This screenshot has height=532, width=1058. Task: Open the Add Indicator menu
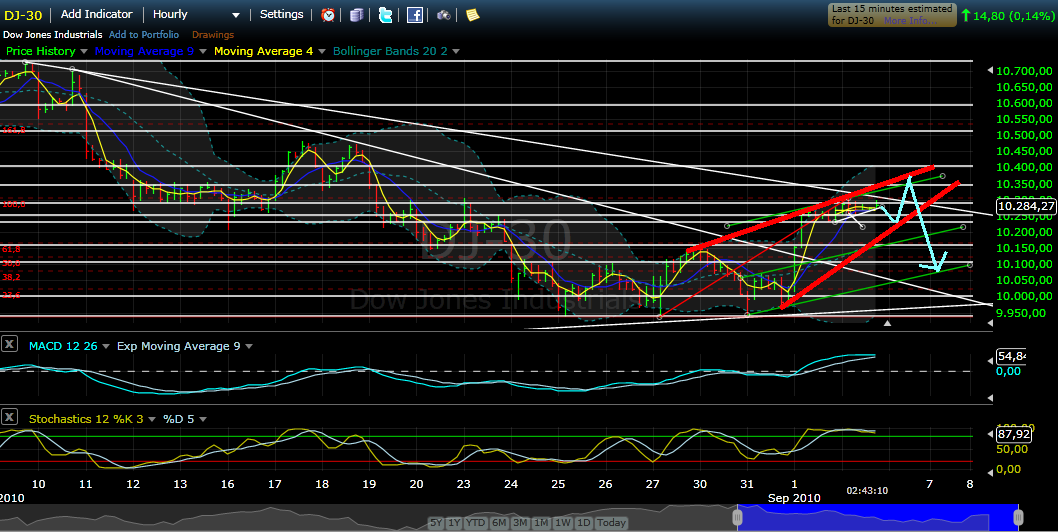pos(96,14)
